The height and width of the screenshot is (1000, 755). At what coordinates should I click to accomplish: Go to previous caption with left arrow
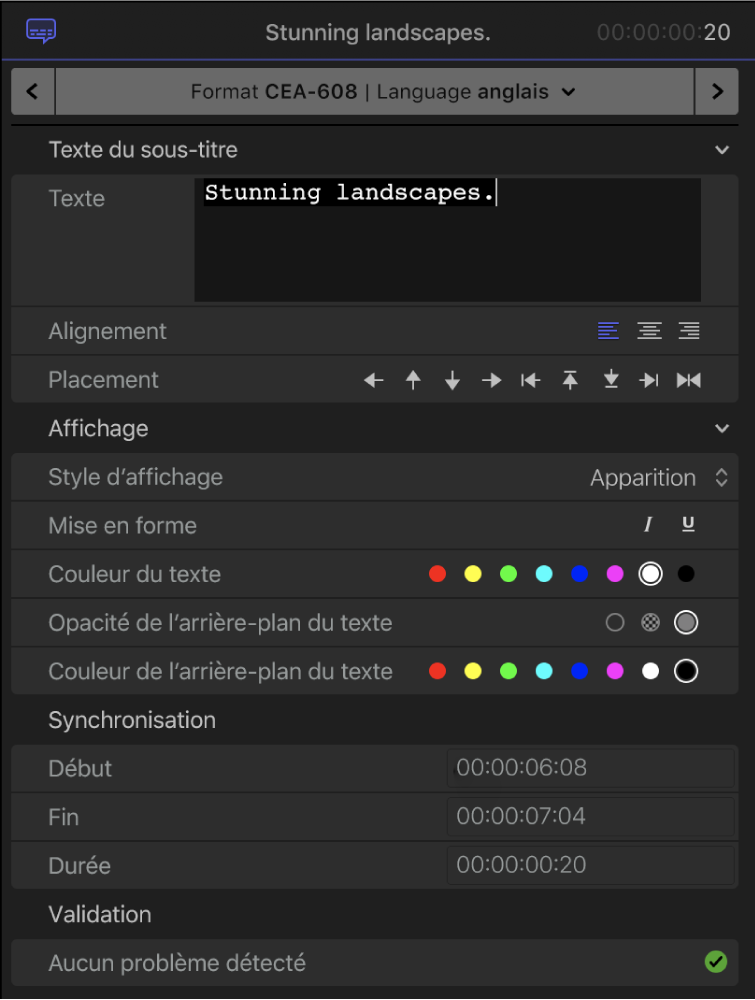click(x=33, y=92)
